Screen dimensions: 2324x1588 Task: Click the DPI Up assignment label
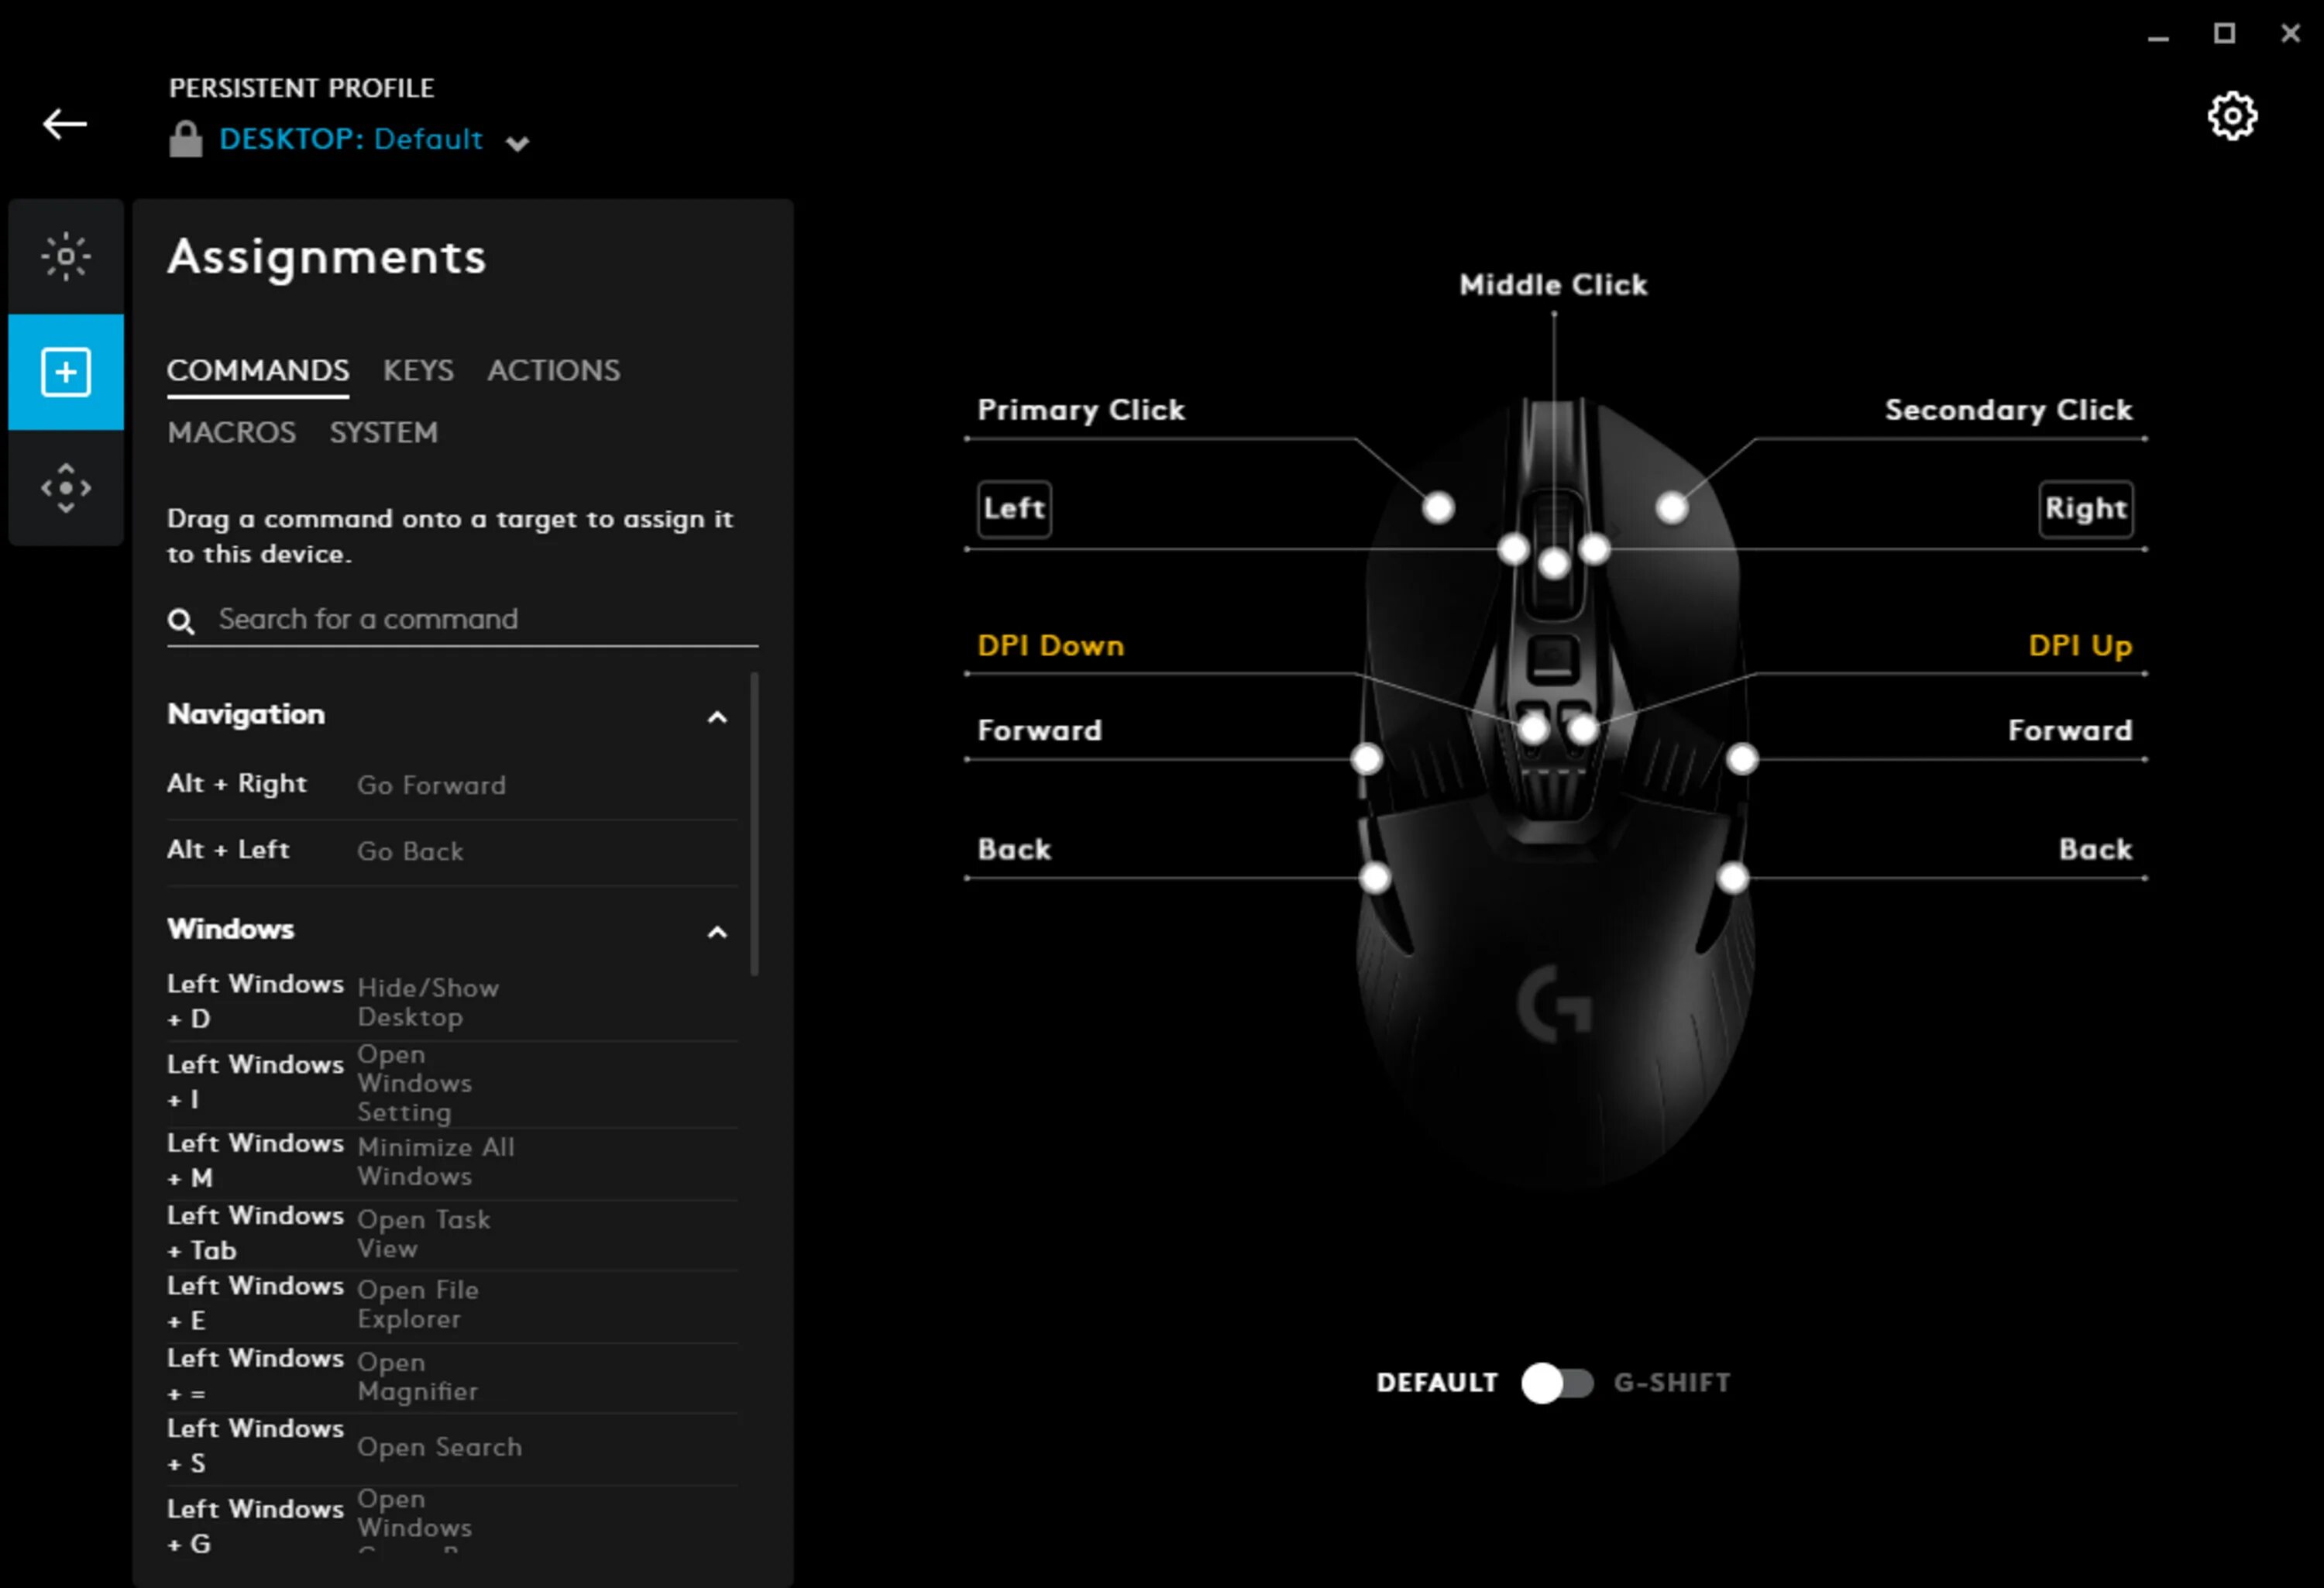(2080, 646)
